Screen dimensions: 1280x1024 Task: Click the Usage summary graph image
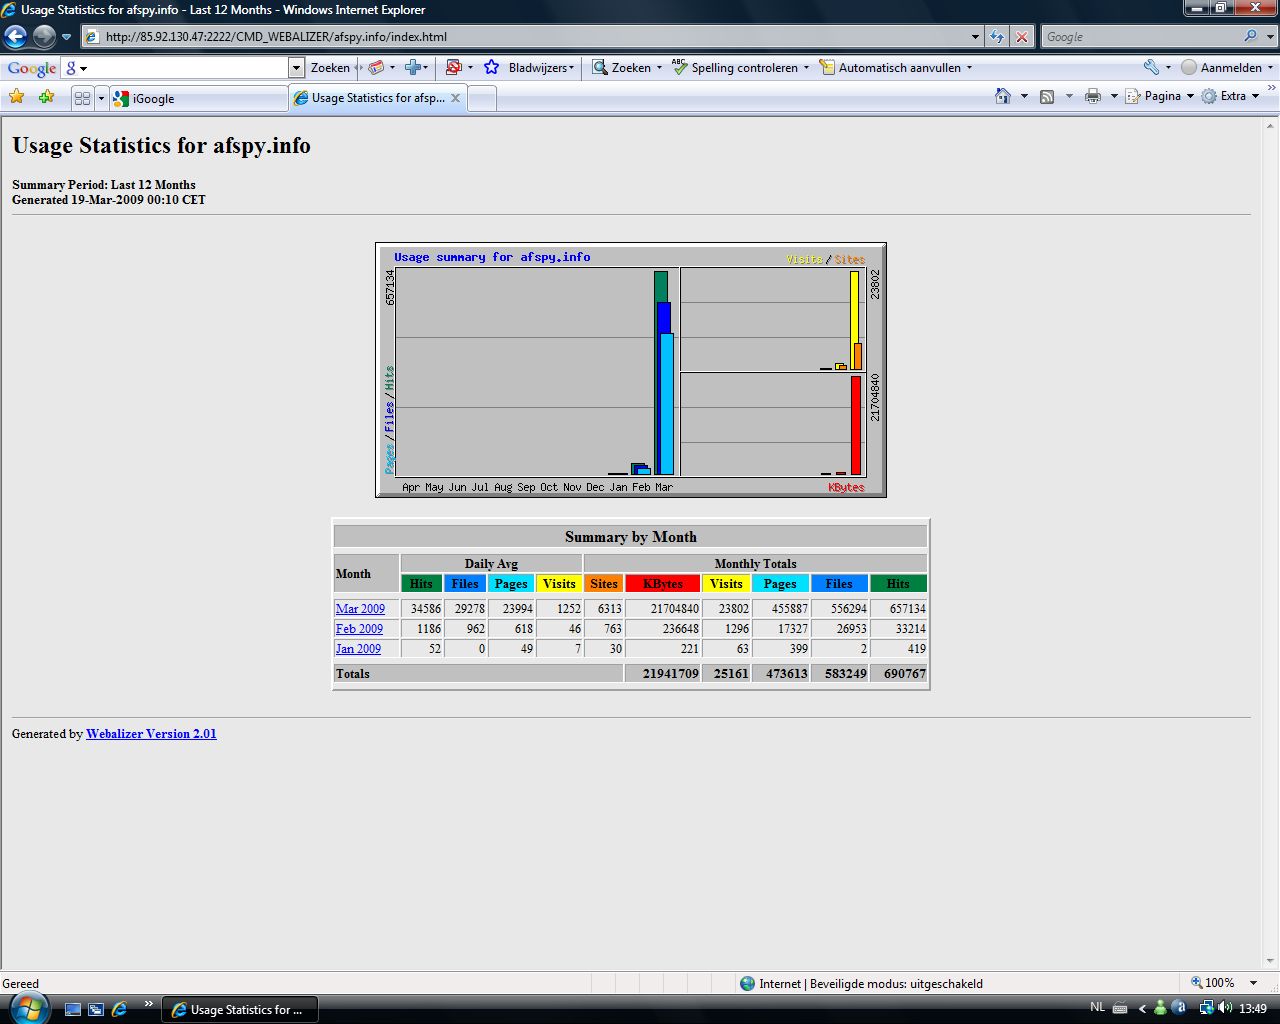tap(631, 370)
